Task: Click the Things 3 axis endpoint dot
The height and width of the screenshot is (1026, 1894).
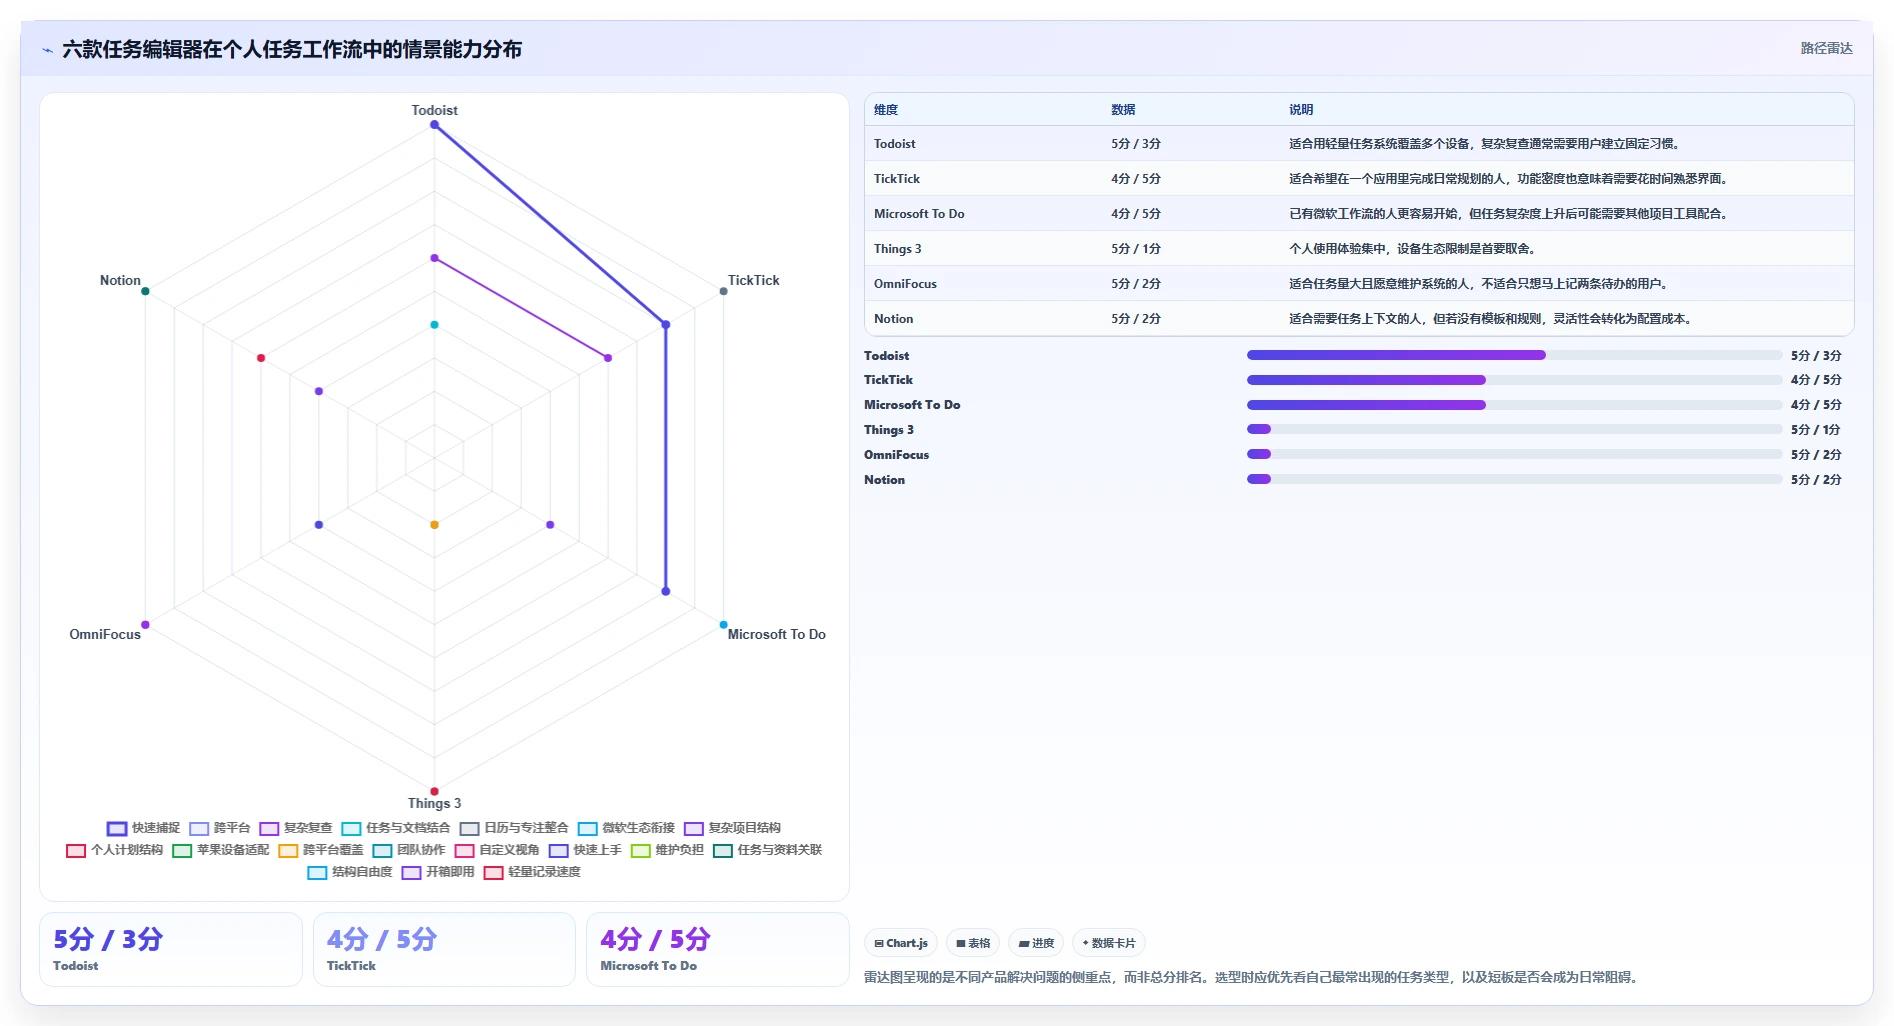Action: 434,791
